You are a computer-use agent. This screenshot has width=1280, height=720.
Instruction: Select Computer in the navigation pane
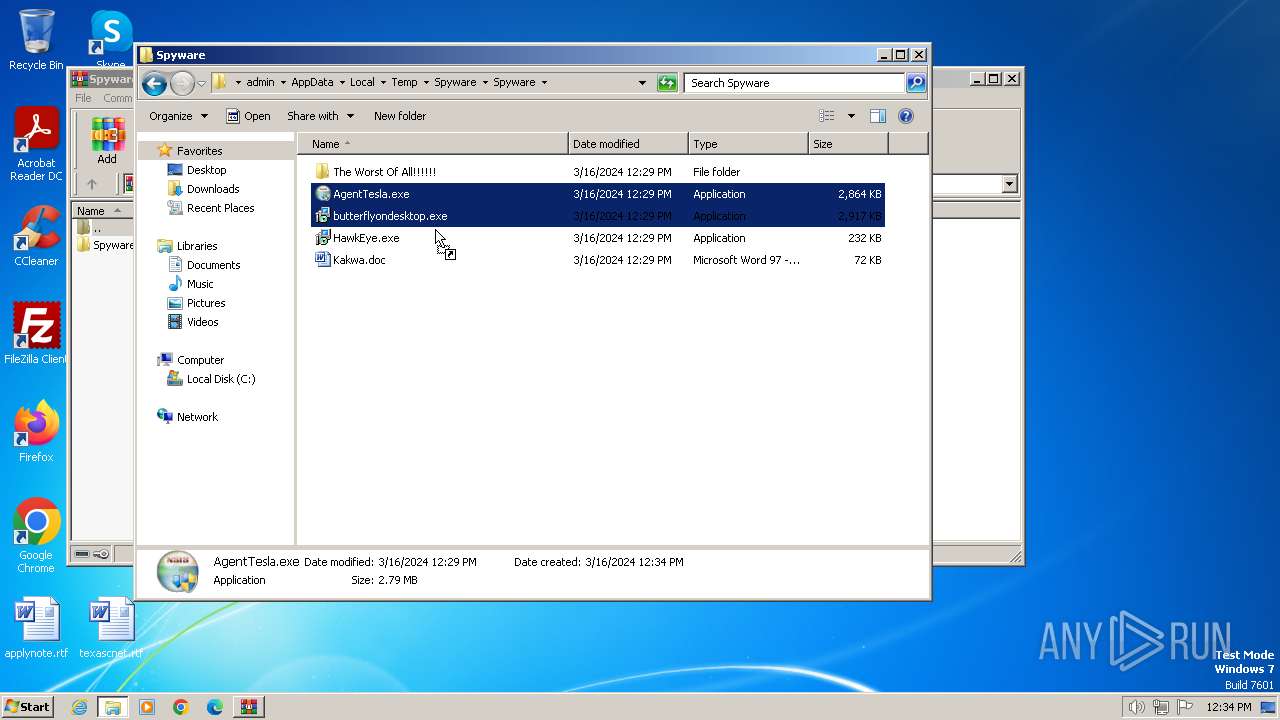click(191, 360)
